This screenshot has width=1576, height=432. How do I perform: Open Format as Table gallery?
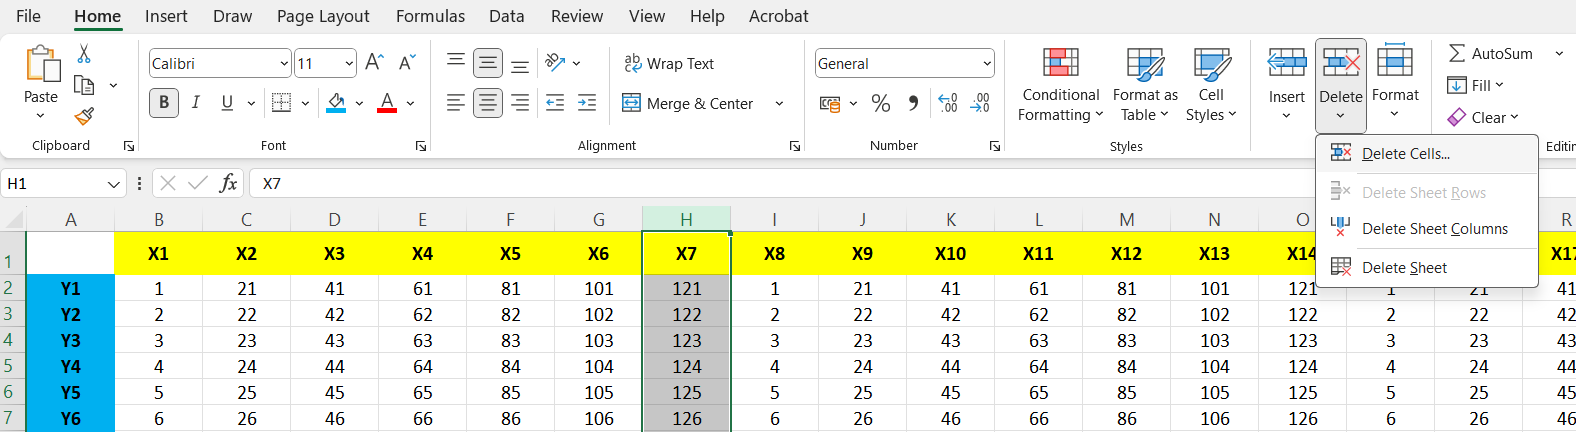1145,84
